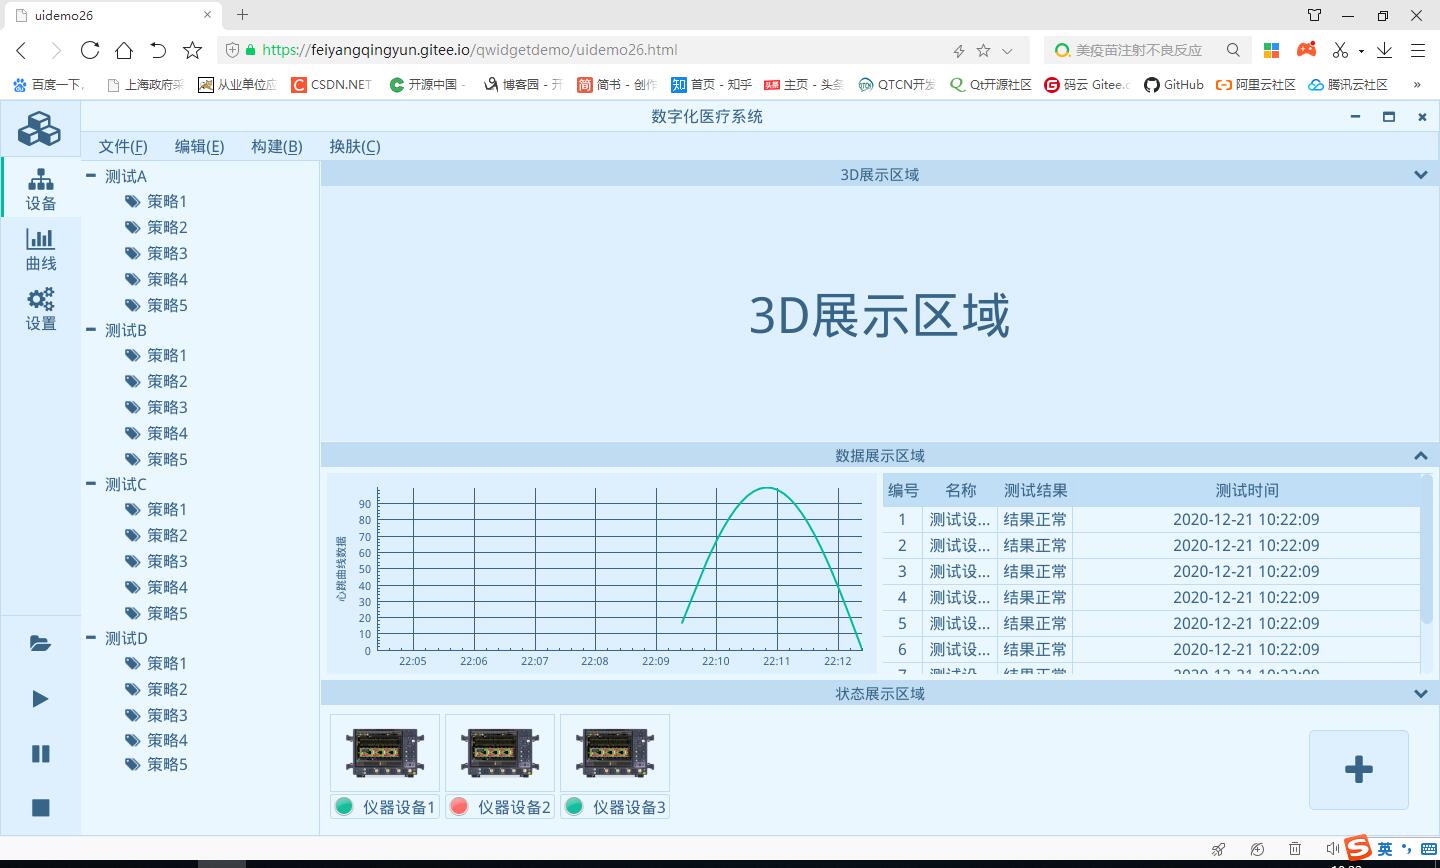Click the plus add device button
Image resolution: width=1440 pixels, height=868 pixels.
coord(1358,769)
